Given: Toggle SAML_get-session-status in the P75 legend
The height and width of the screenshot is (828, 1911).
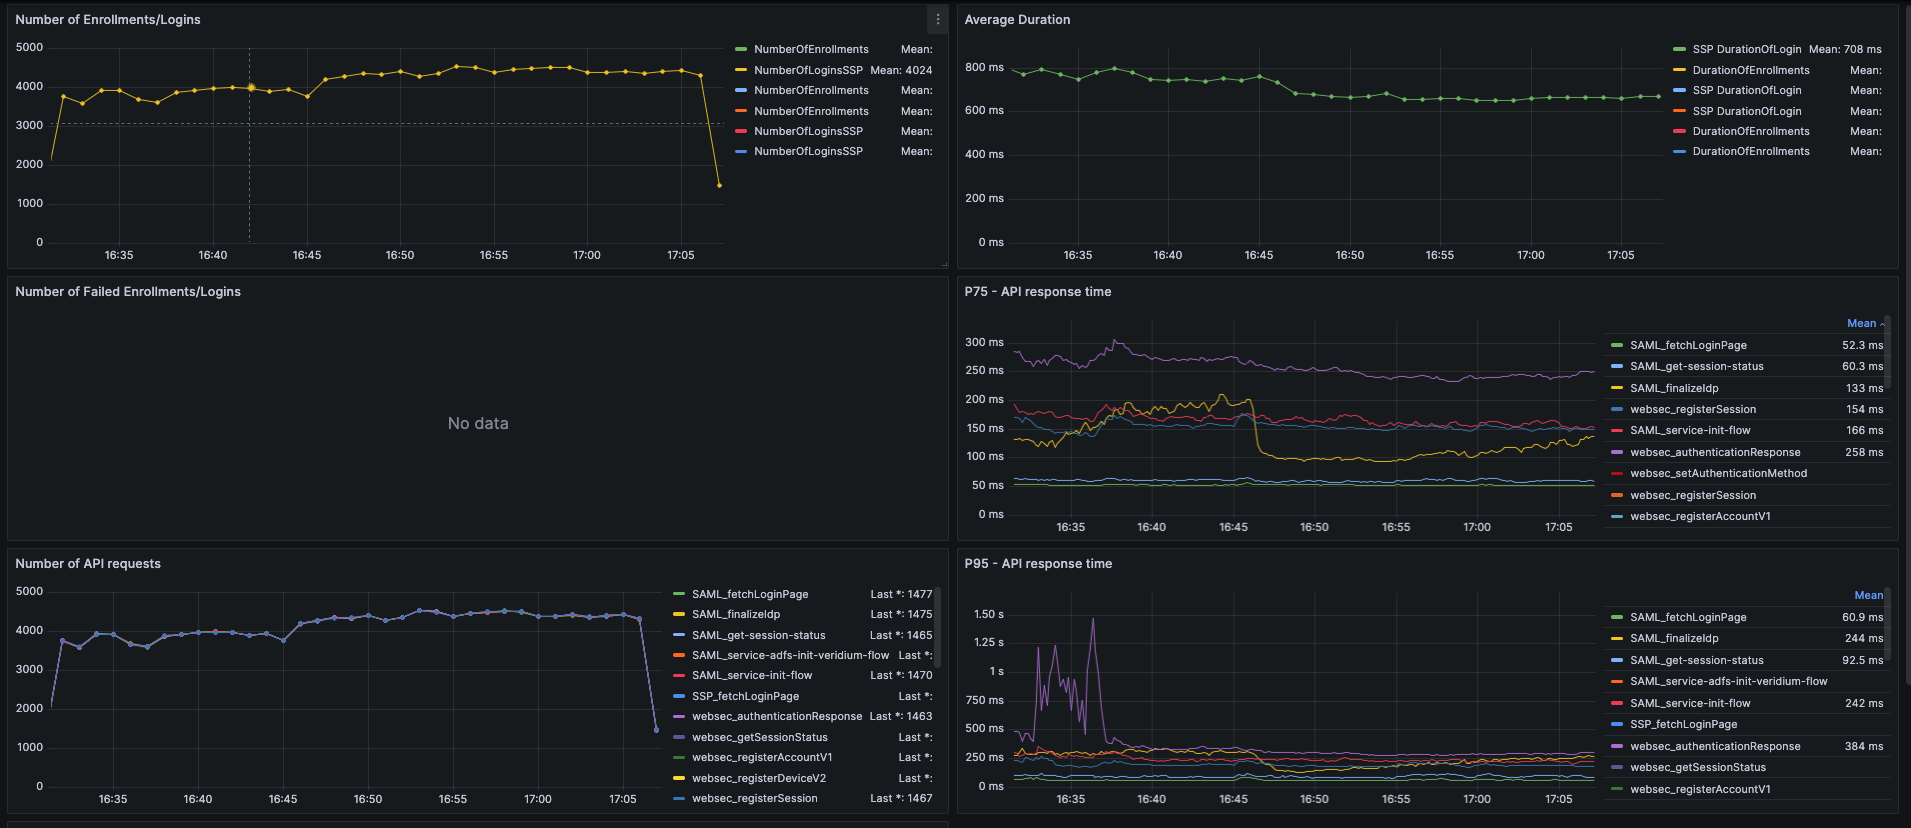Looking at the screenshot, I should point(1697,366).
